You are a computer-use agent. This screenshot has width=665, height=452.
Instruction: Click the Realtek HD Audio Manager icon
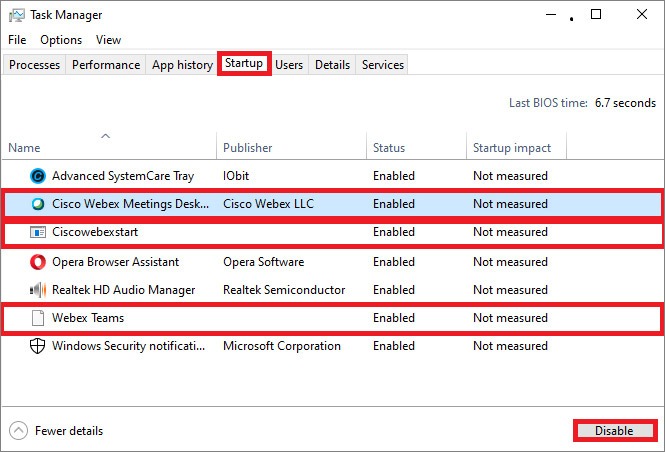coord(38,290)
